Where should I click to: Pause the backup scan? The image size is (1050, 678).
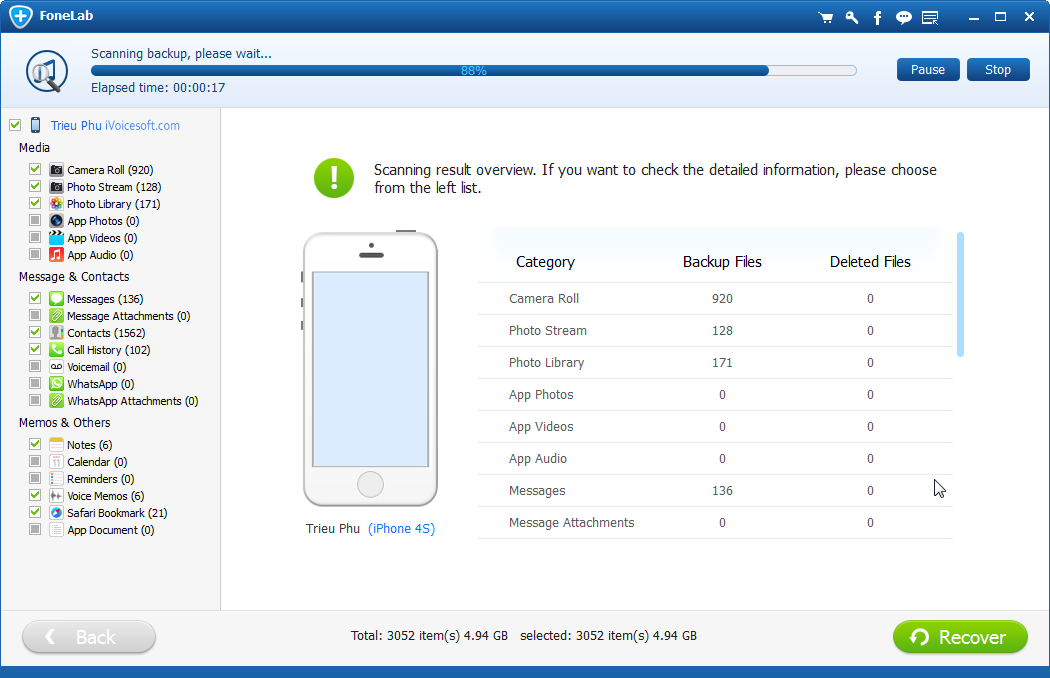(928, 70)
